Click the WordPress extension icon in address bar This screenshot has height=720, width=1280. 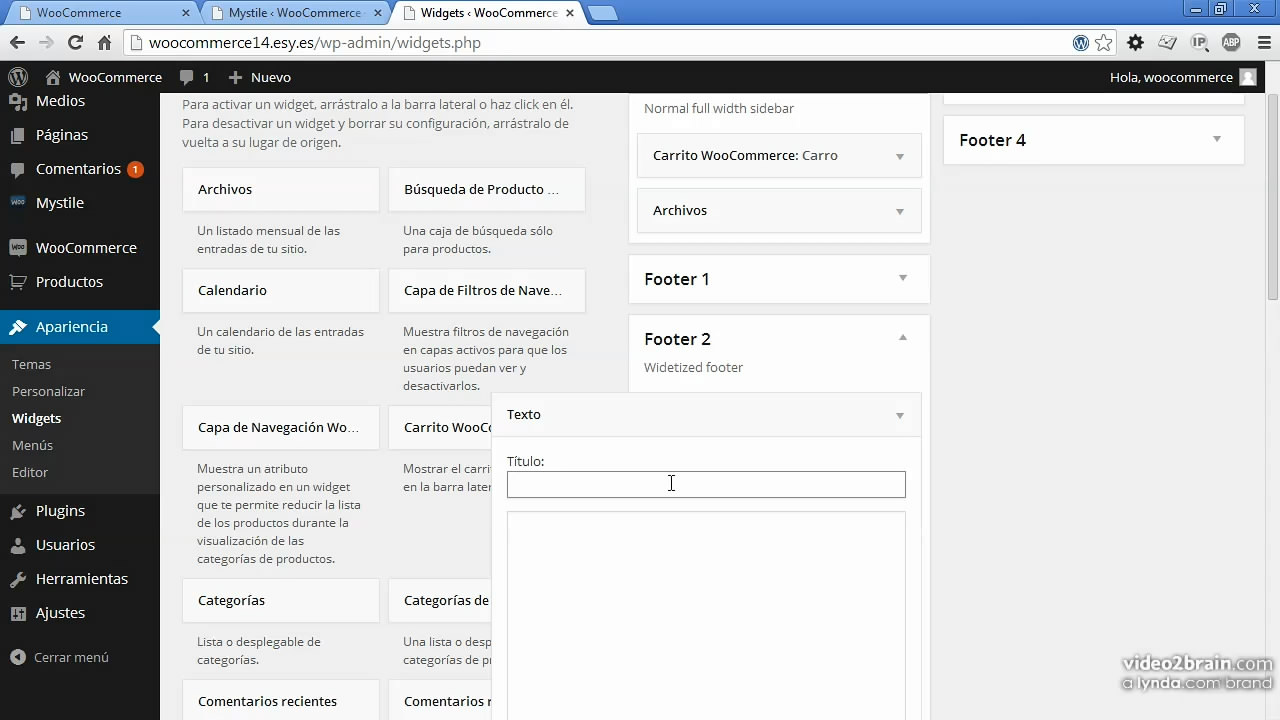1081,43
